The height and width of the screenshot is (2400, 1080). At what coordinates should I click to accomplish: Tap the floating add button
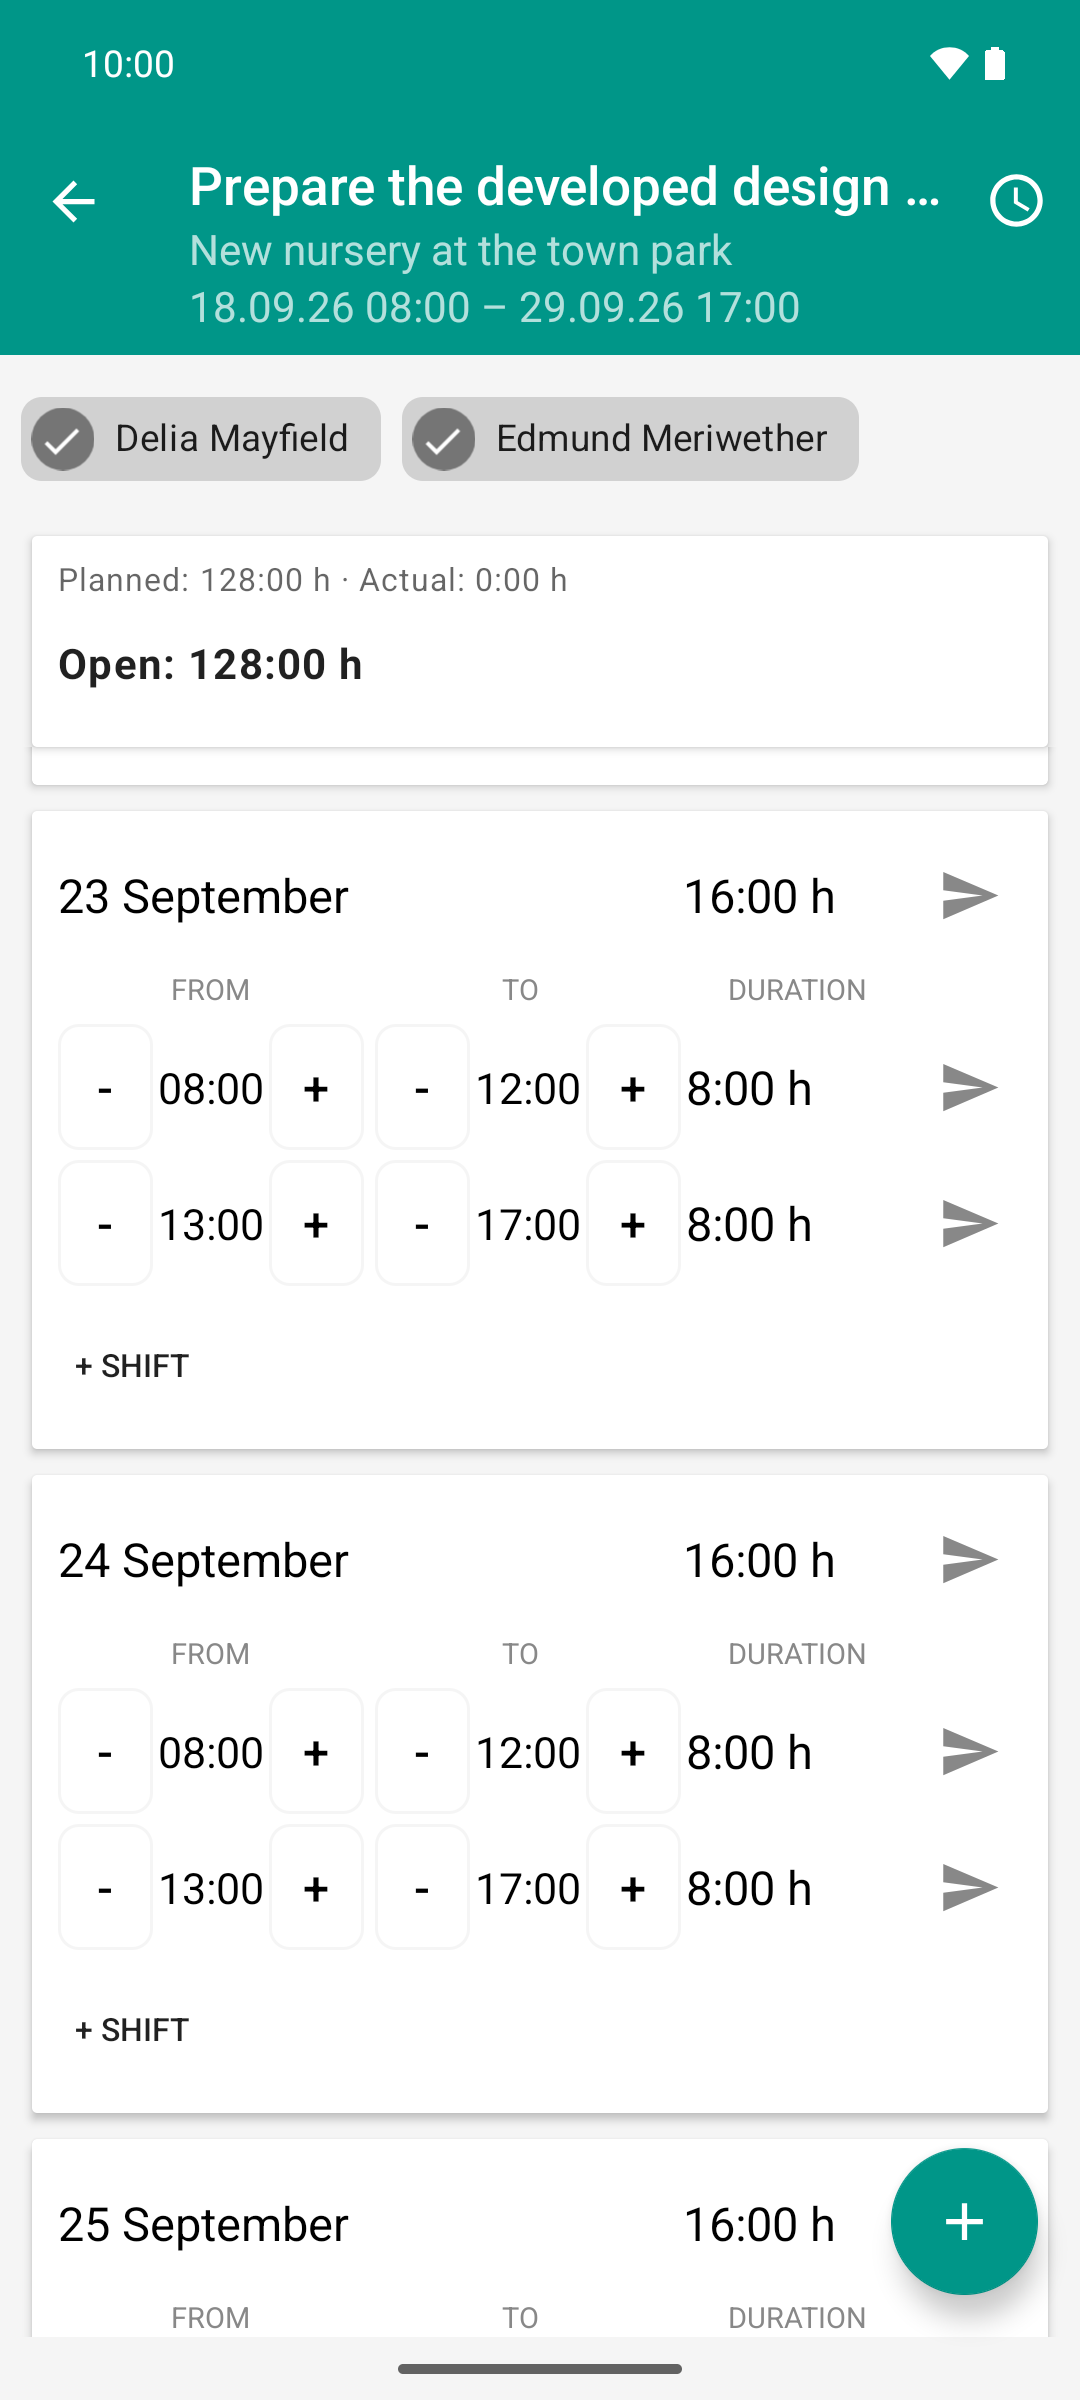point(964,2221)
